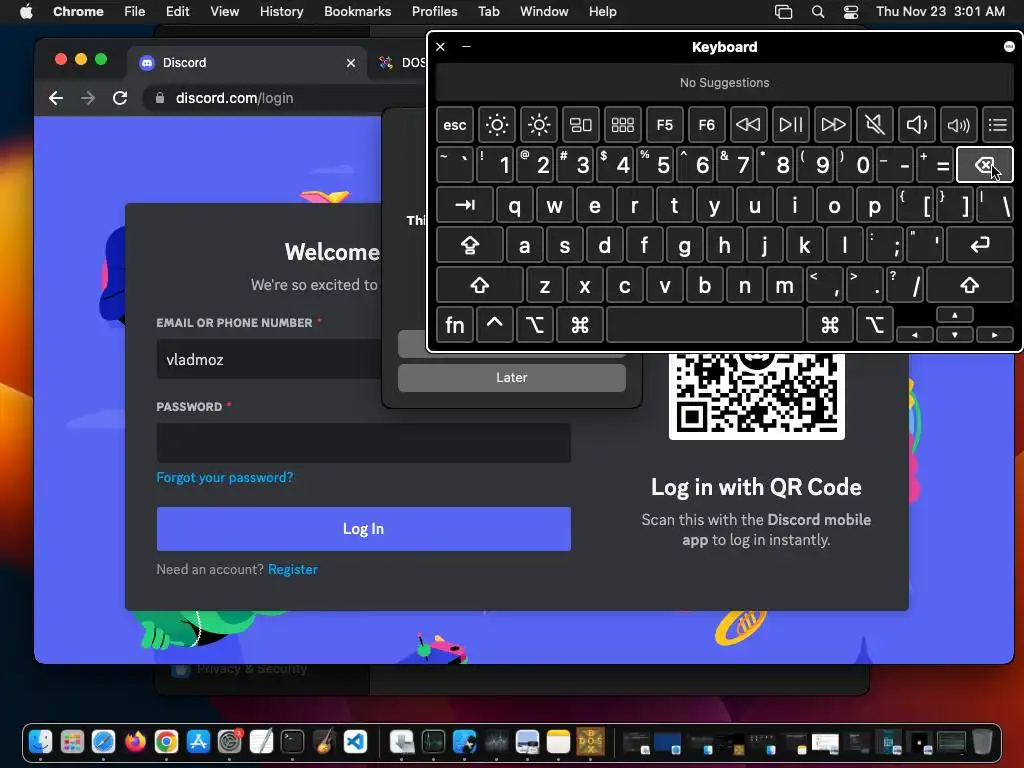Open the Trash in the Dock
Screen dimensions: 1024x768
[x=982, y=741]
